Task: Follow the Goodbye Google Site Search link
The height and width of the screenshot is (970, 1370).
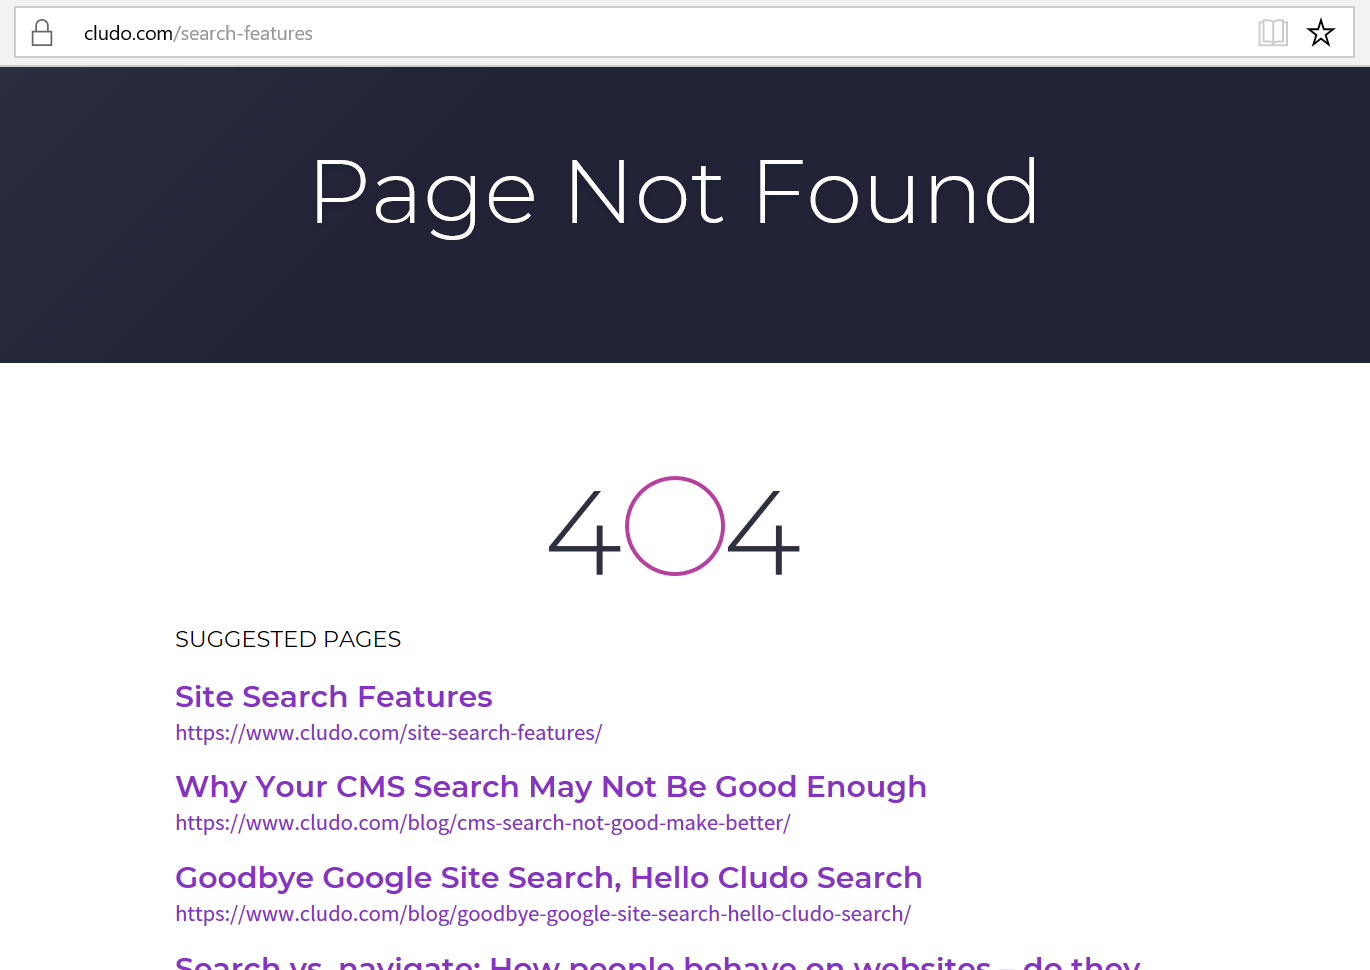Action: 548,877
